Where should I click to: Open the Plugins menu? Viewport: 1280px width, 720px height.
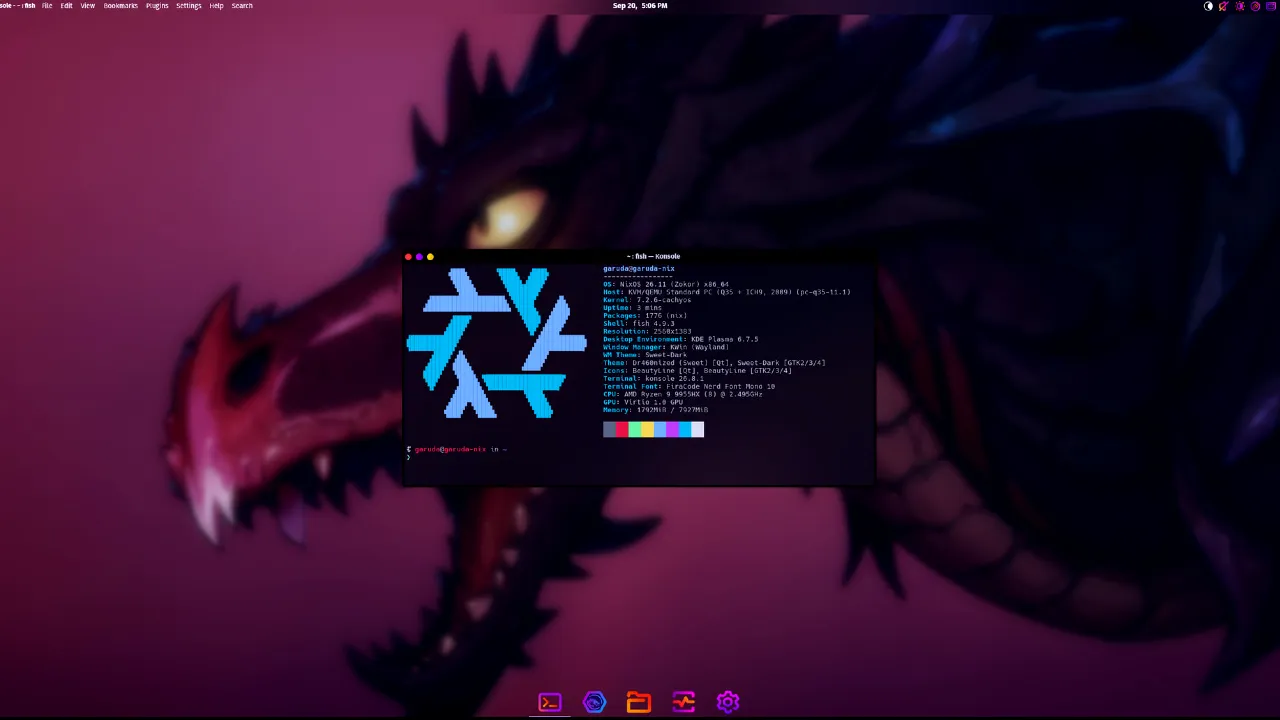click(x=157, y=6)
